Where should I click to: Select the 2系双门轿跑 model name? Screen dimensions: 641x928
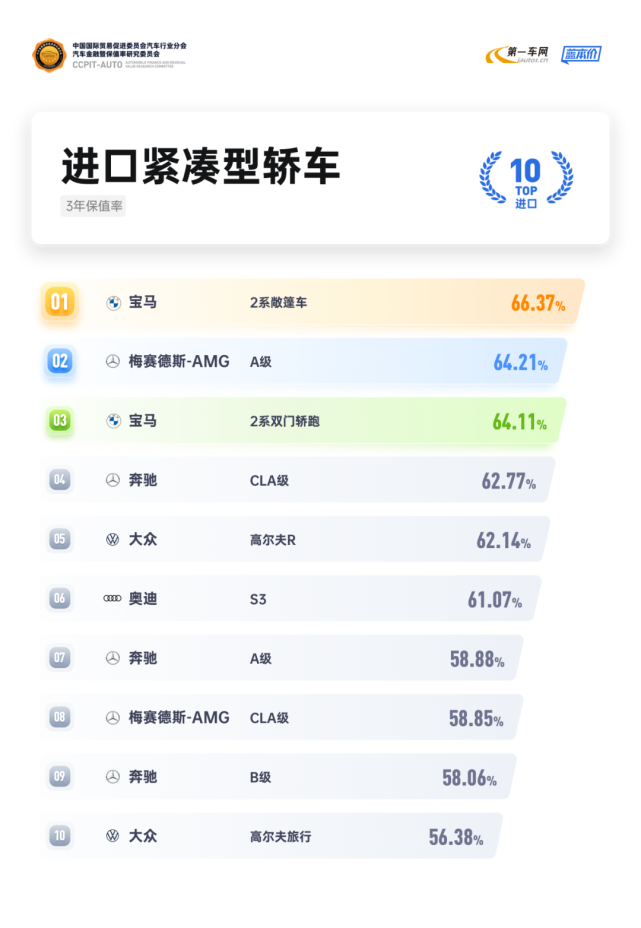285,421
